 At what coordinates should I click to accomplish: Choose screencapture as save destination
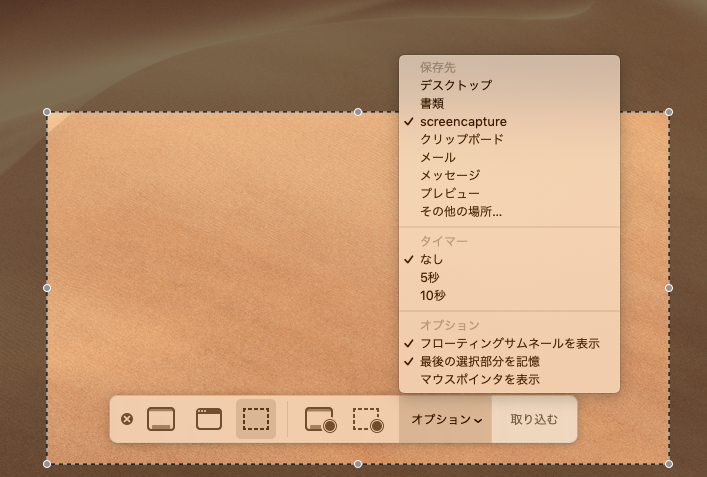pyautogui.click(x=509, y=121)
